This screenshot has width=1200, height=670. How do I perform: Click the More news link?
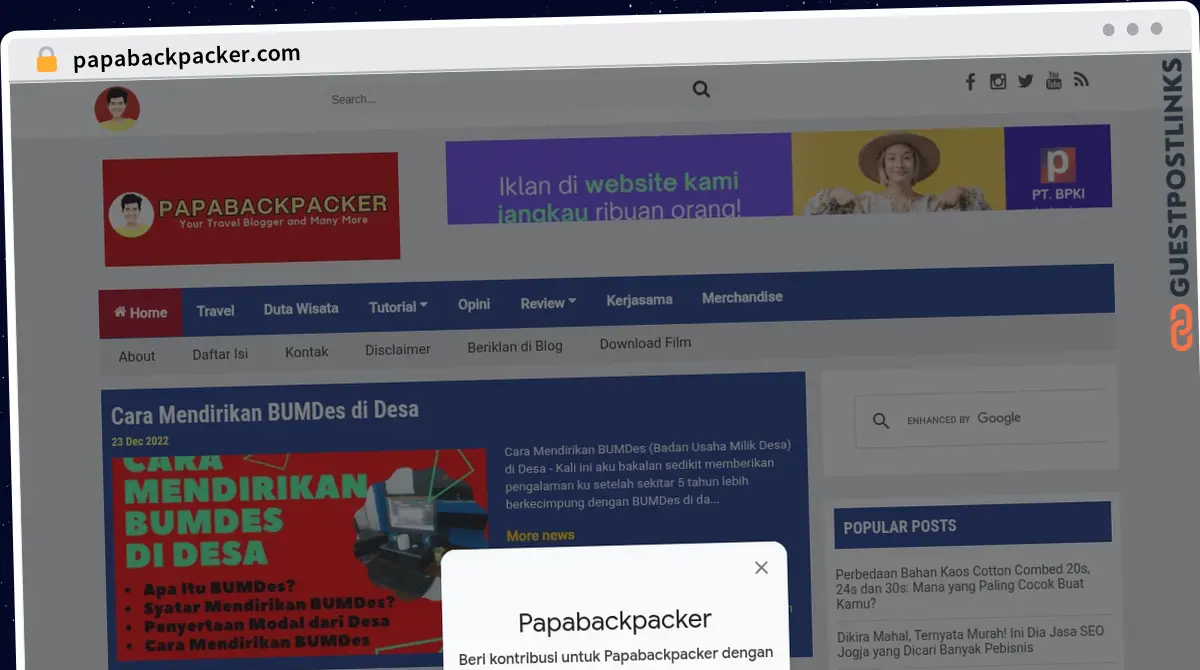(540, 536)
